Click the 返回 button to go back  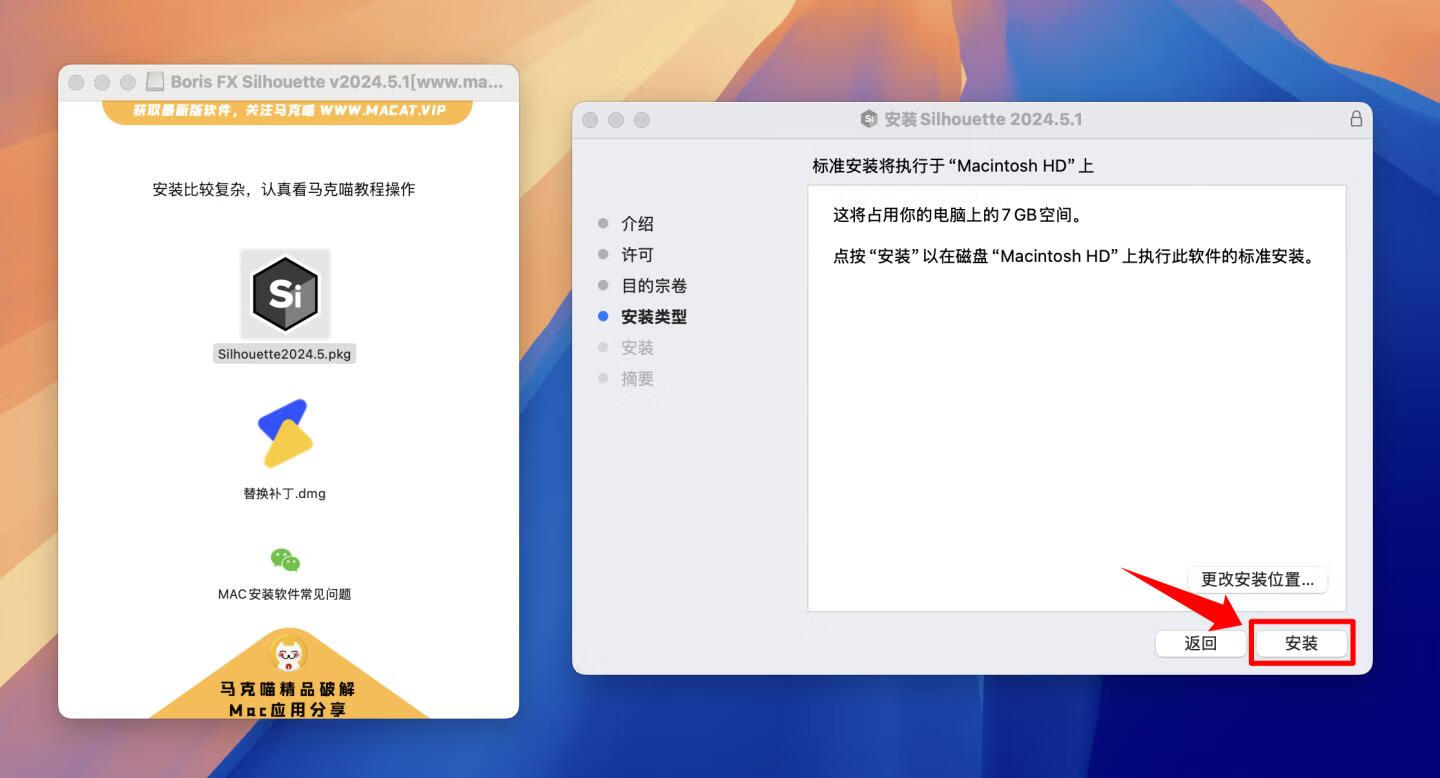pos(1200,644)
